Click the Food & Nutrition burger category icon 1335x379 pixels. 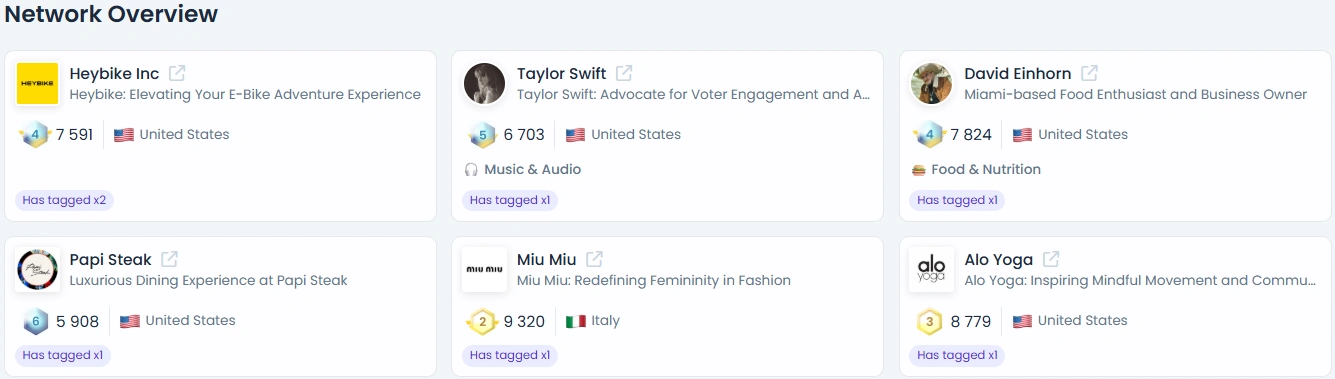pyautogui.click(x=919, y=170)
